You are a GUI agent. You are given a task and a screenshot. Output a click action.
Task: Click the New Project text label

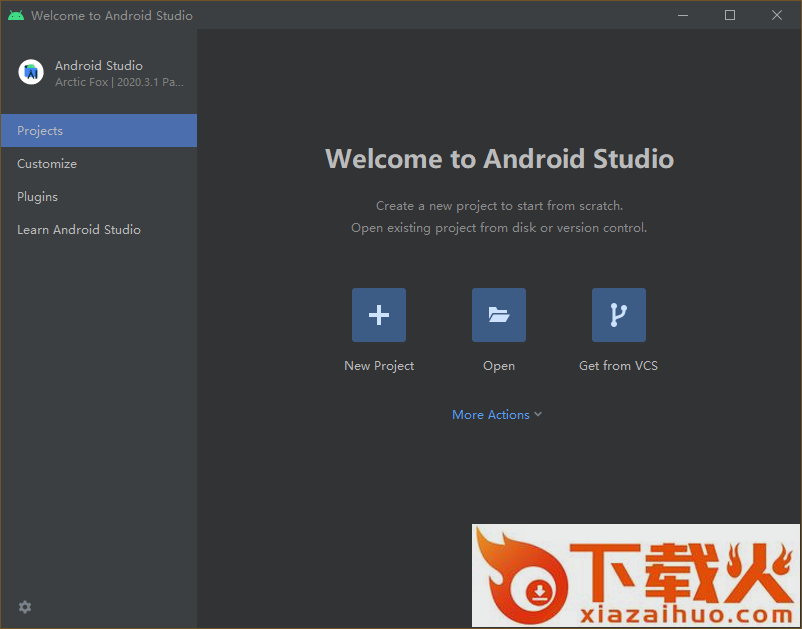[x=379, y=366]
